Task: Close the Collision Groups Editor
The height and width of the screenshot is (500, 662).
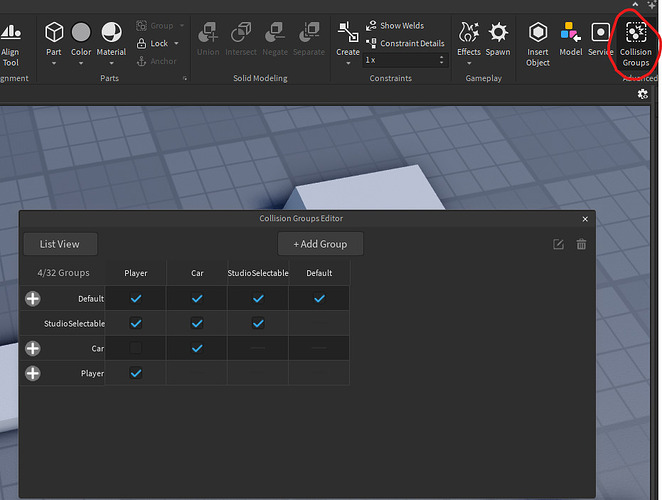Action: tap(585, 219)
